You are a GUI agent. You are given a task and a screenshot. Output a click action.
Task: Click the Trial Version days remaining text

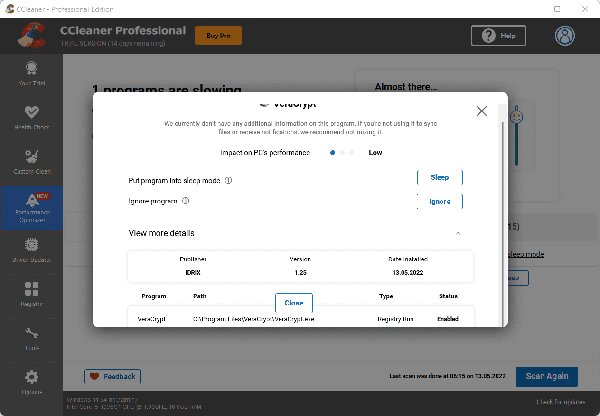click(113, 44)
